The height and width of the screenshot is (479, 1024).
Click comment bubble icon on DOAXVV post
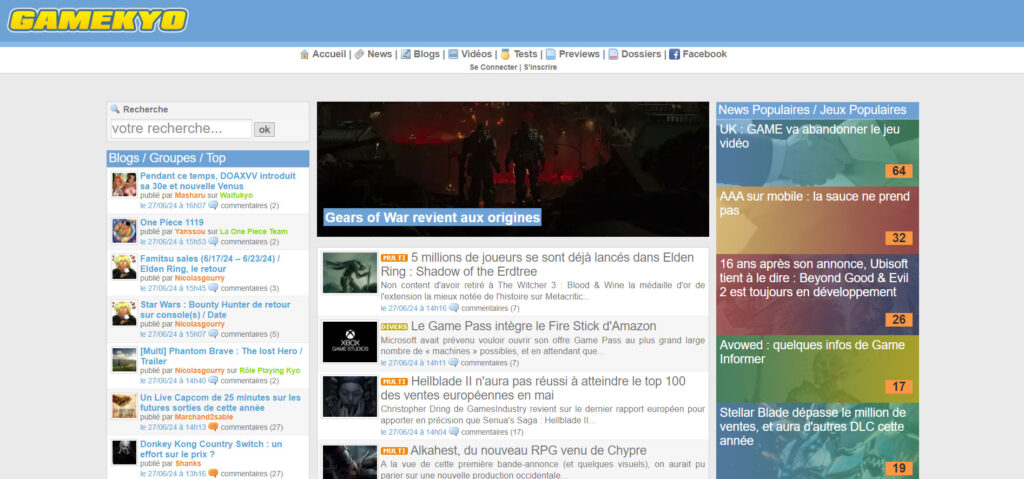pyautogui.click(x=213, y=205)
